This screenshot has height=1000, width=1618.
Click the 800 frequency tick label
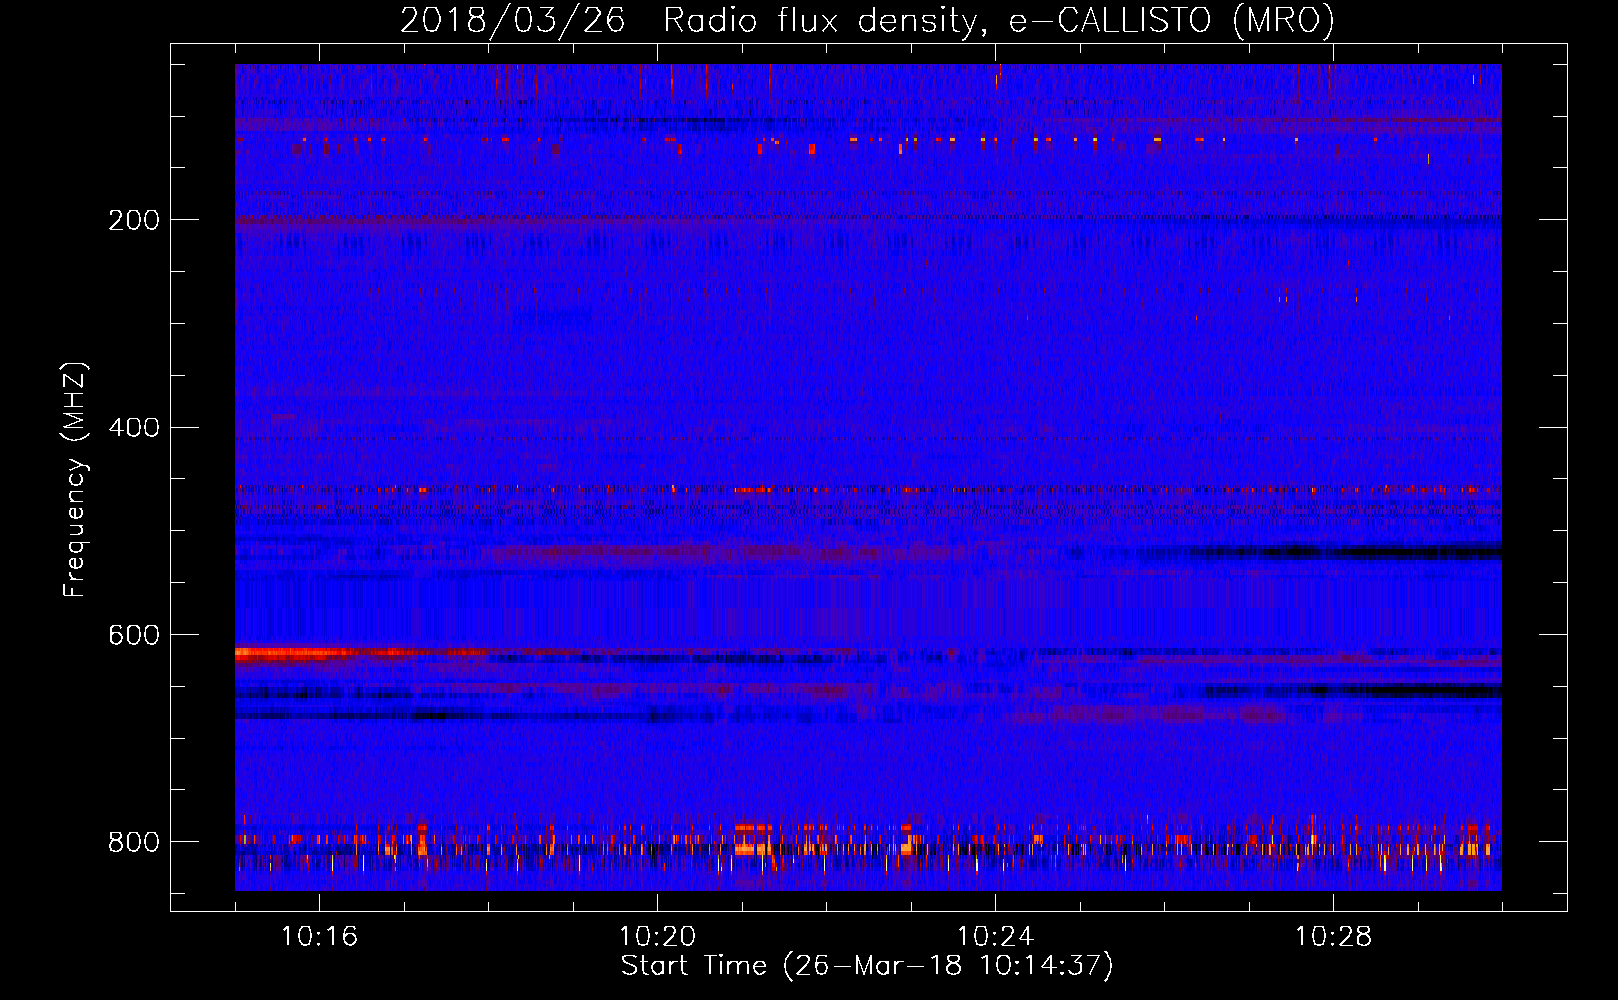click(x=134, y=842)
